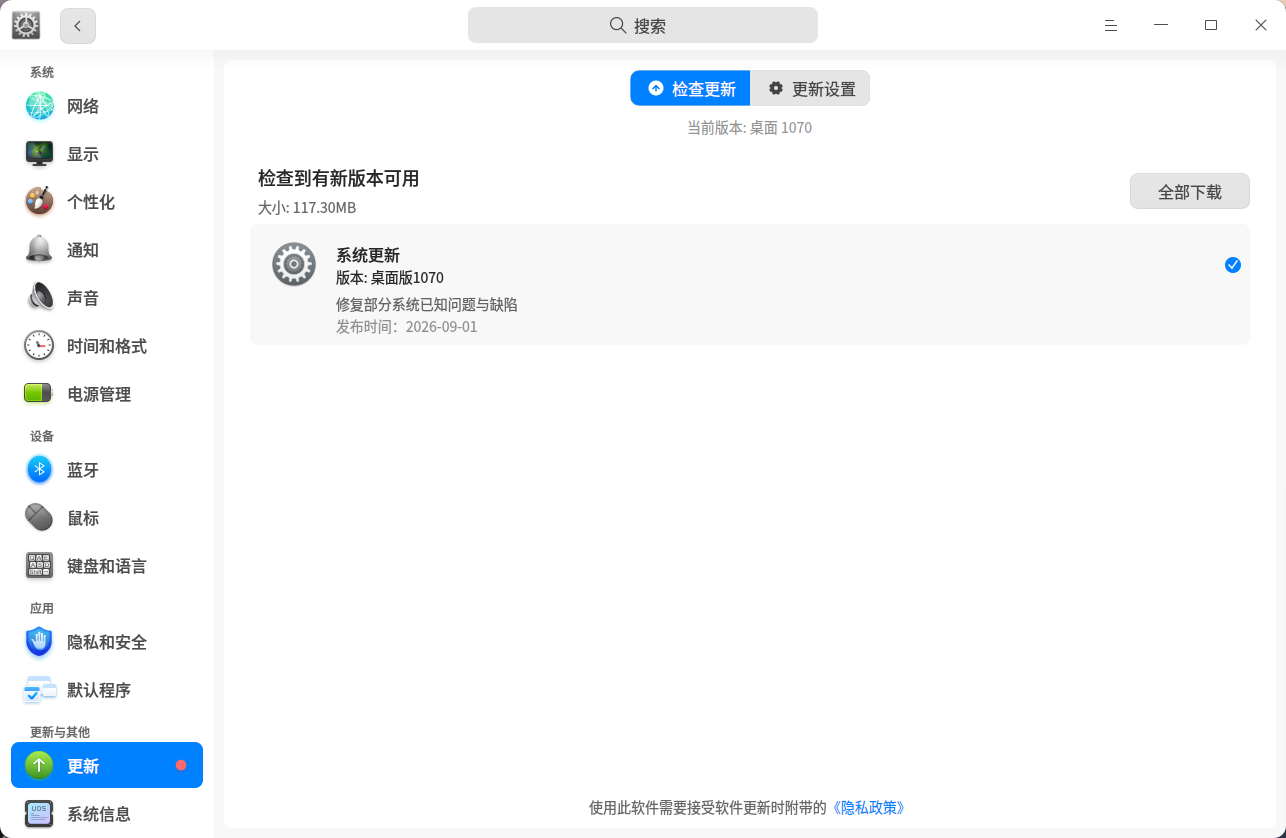This screenshot has width=1286, height=838.
Task: Open the Time and Format clock icon
Action: tap(39, 346)
